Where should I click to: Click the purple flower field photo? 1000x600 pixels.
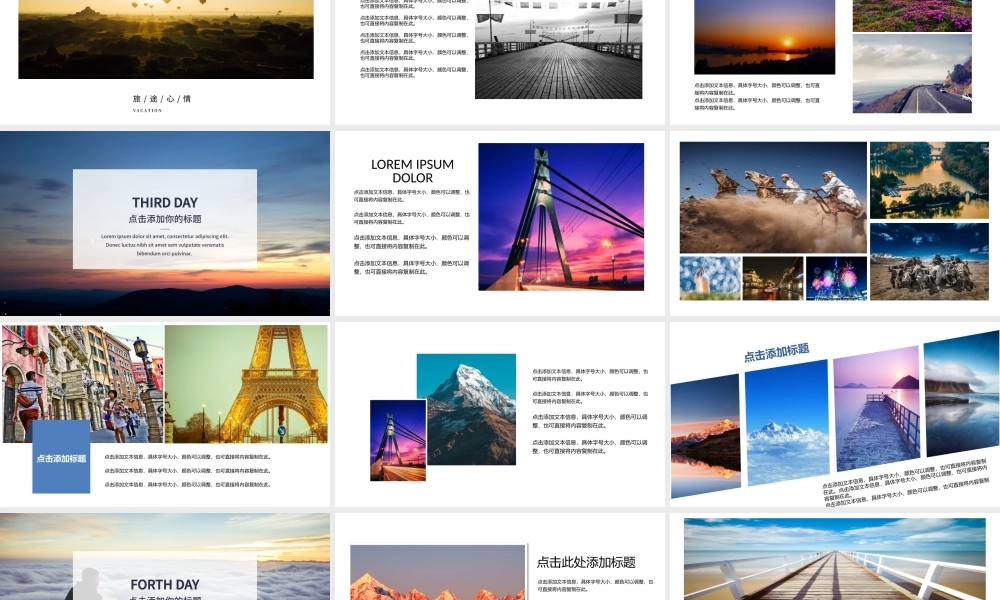pyautogui.click(x=911, y=15)
